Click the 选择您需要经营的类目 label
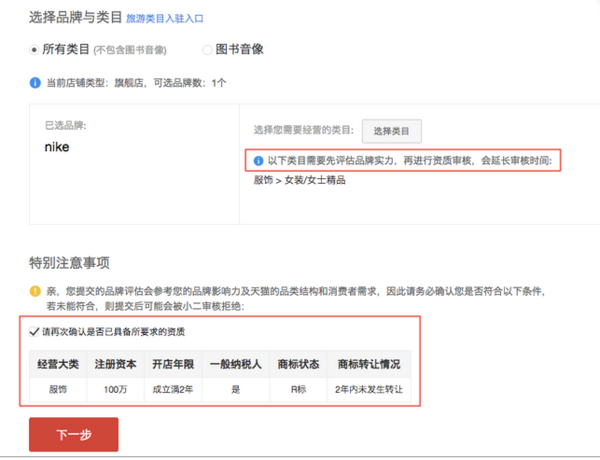The height and width of the screenshot is (460, 600). (304, 130)
